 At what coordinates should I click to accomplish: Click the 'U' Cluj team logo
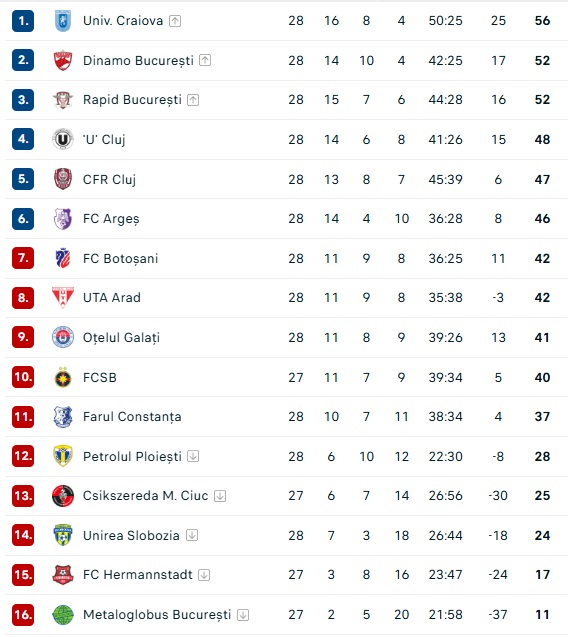tap(63, 139)
